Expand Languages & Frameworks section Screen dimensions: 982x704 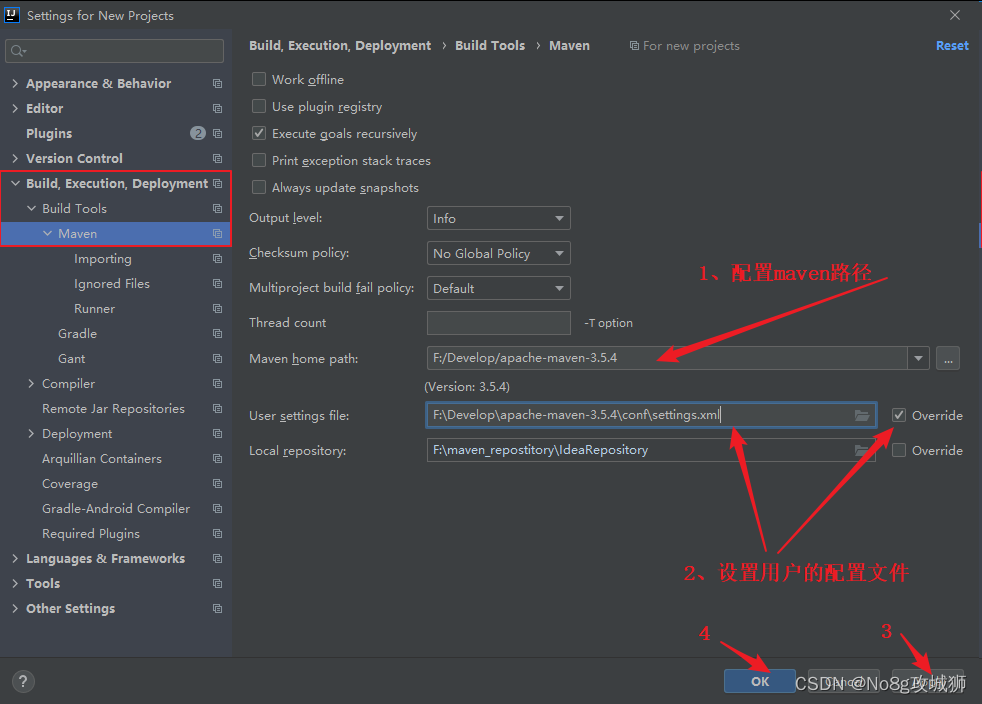[x=15, y=559]
